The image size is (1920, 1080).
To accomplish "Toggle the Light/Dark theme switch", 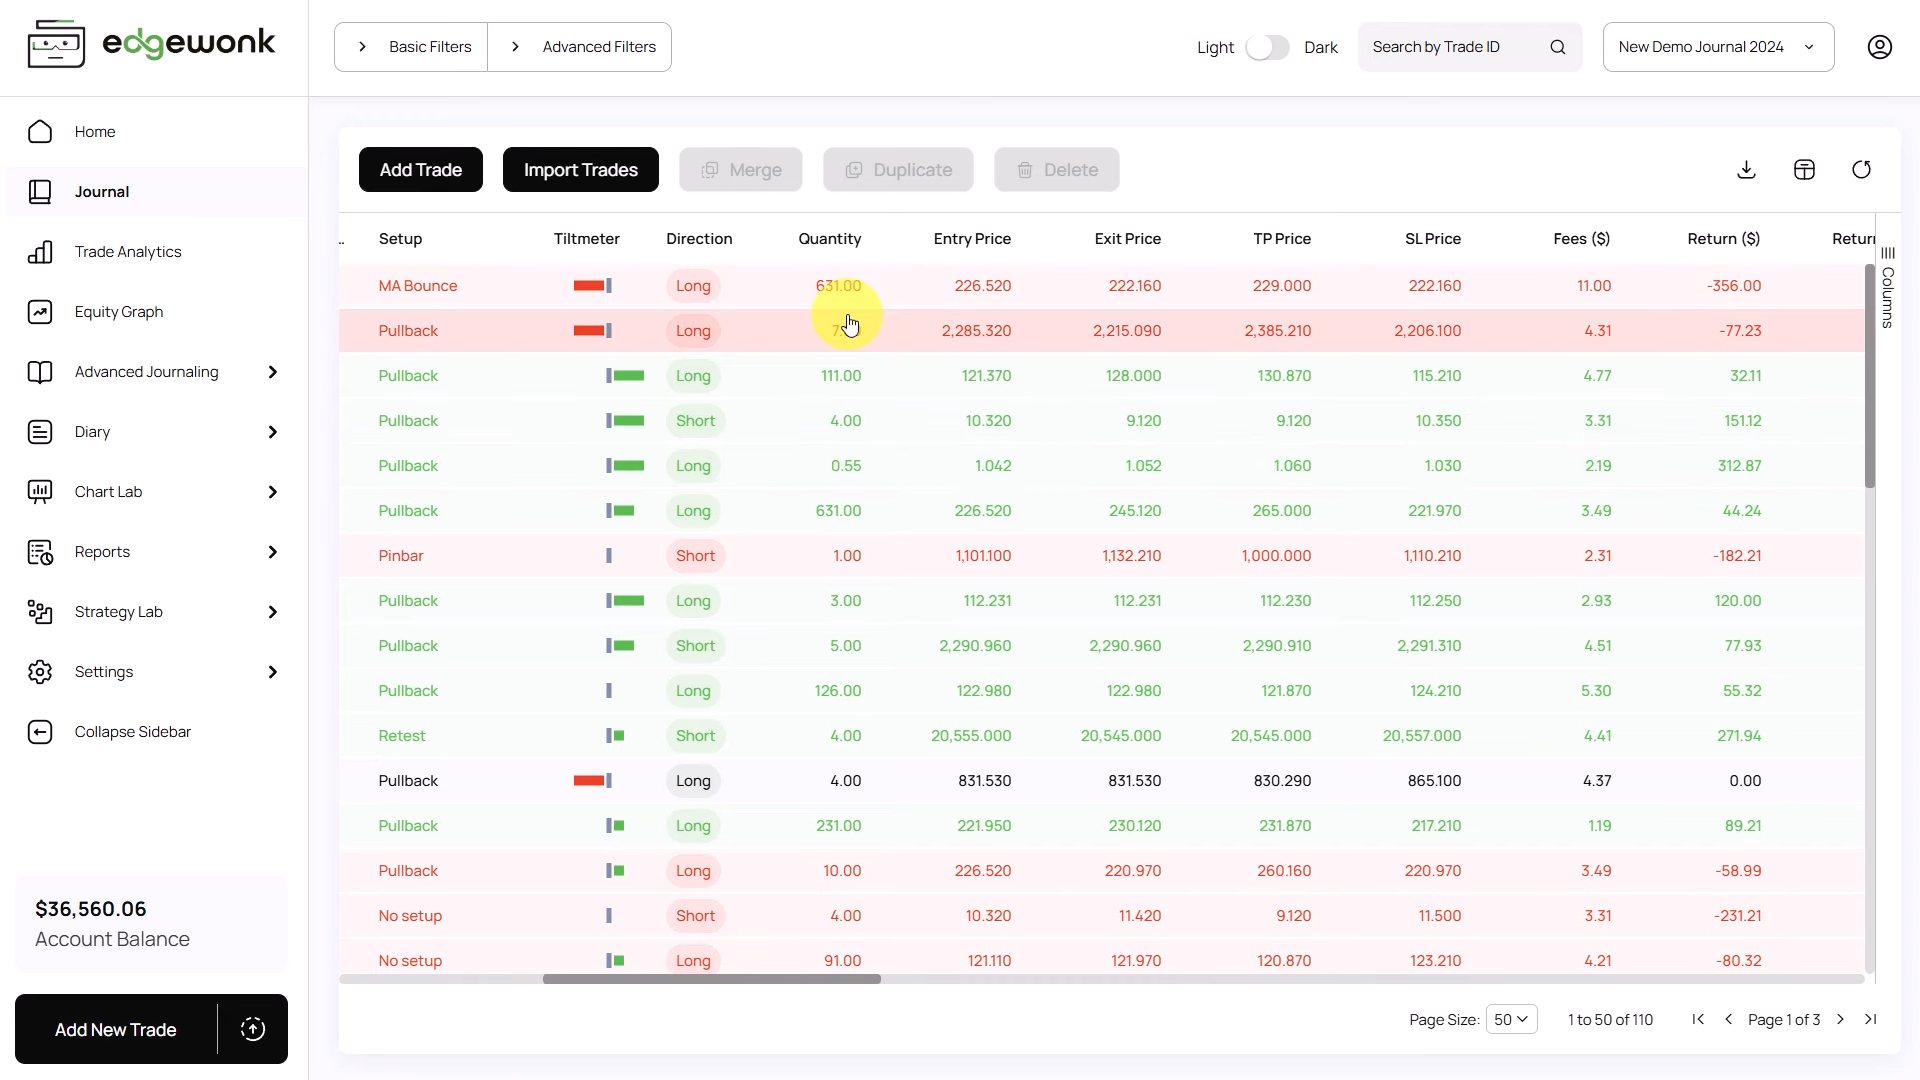I will [1267, 47].
